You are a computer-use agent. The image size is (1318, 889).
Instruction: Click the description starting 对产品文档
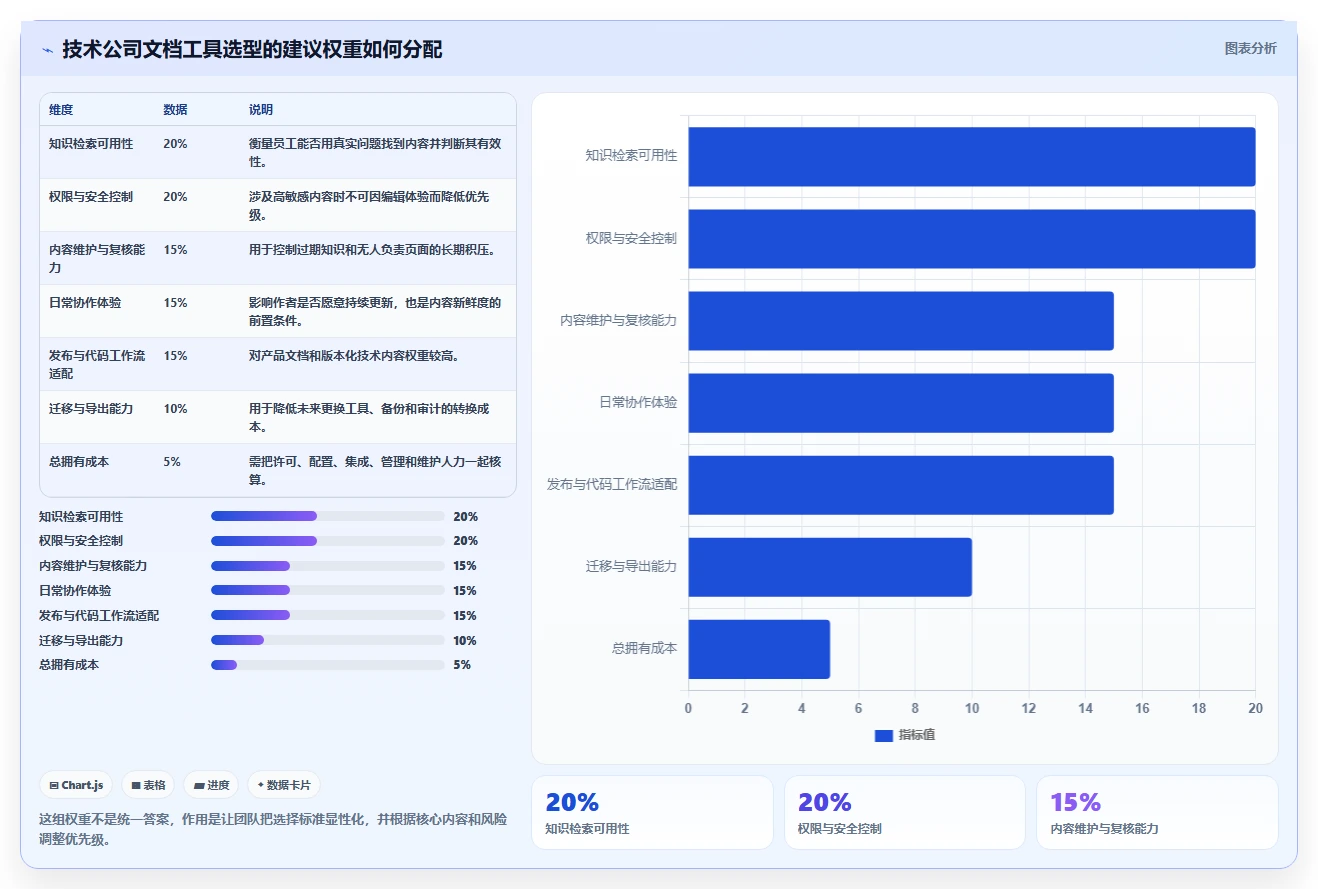[x=354, y=355]
